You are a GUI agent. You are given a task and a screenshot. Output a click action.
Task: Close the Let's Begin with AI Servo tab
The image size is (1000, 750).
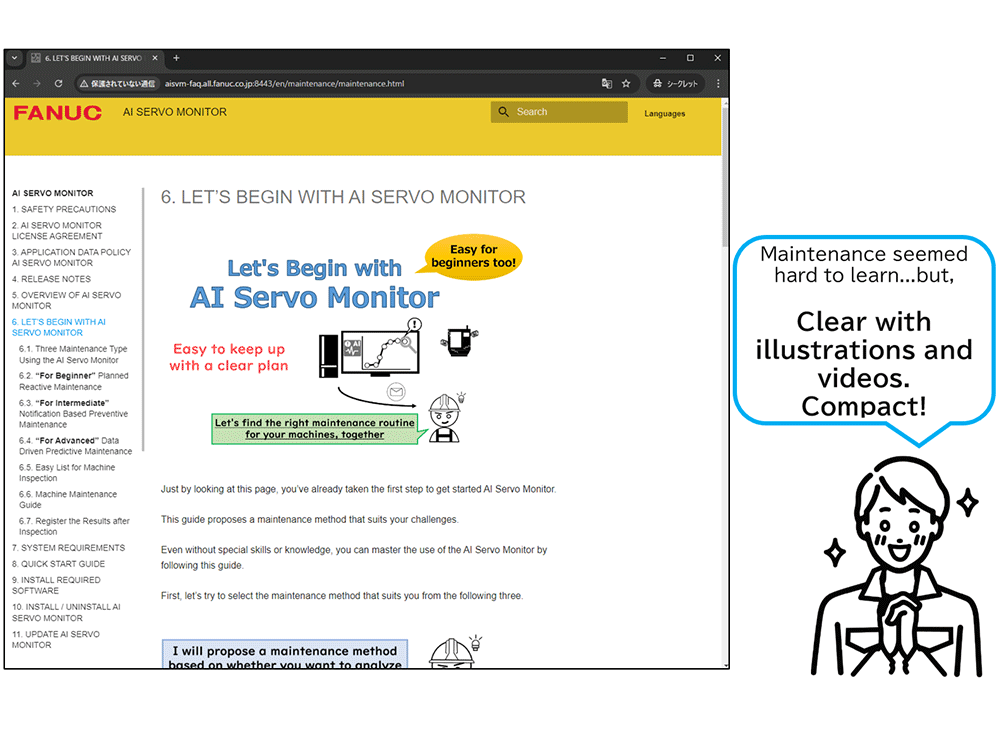click(155, 58)
